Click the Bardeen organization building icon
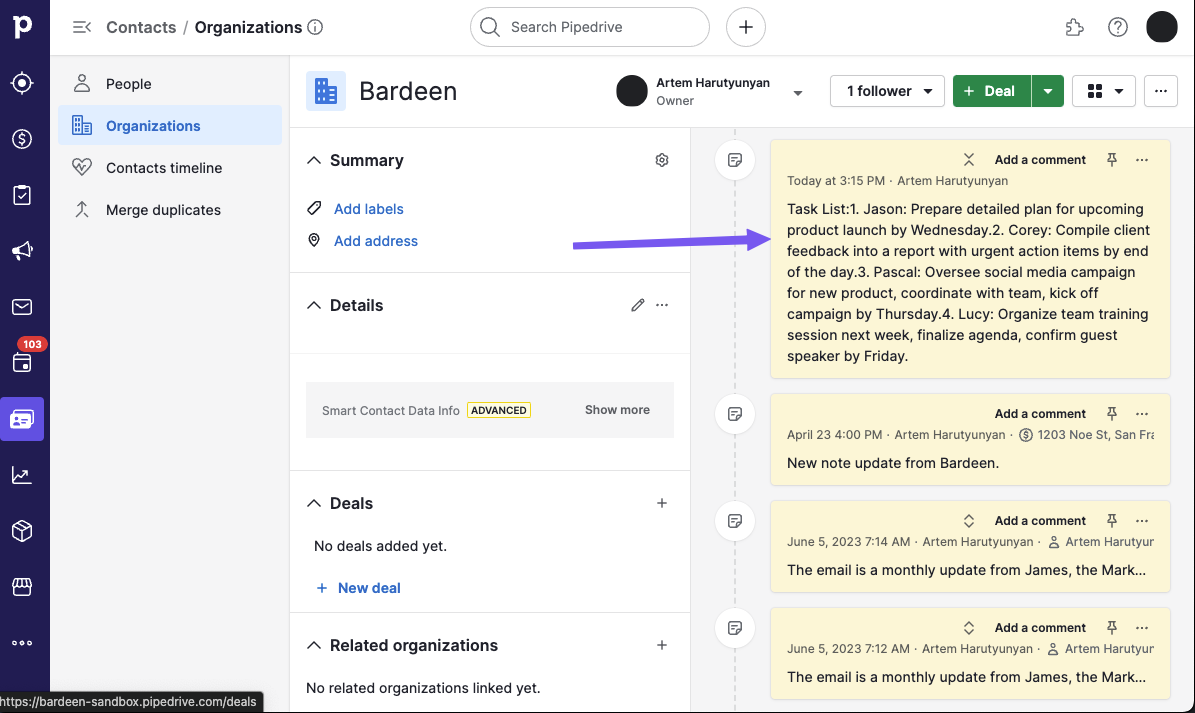The height and width of the screenshot is (713, 1195). (325, 91)
